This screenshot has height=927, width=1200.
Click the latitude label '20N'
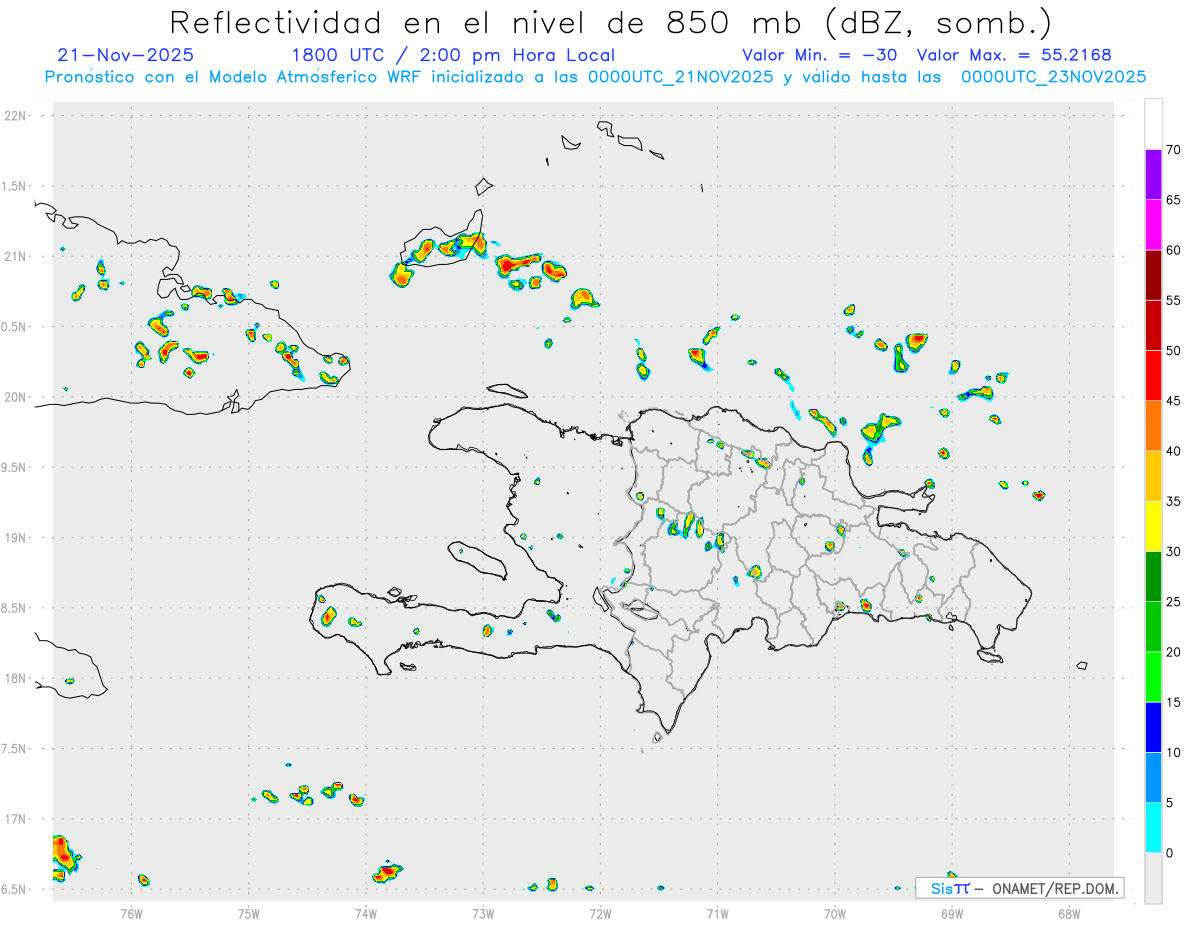pyautogui.click(x=16, y=397)
